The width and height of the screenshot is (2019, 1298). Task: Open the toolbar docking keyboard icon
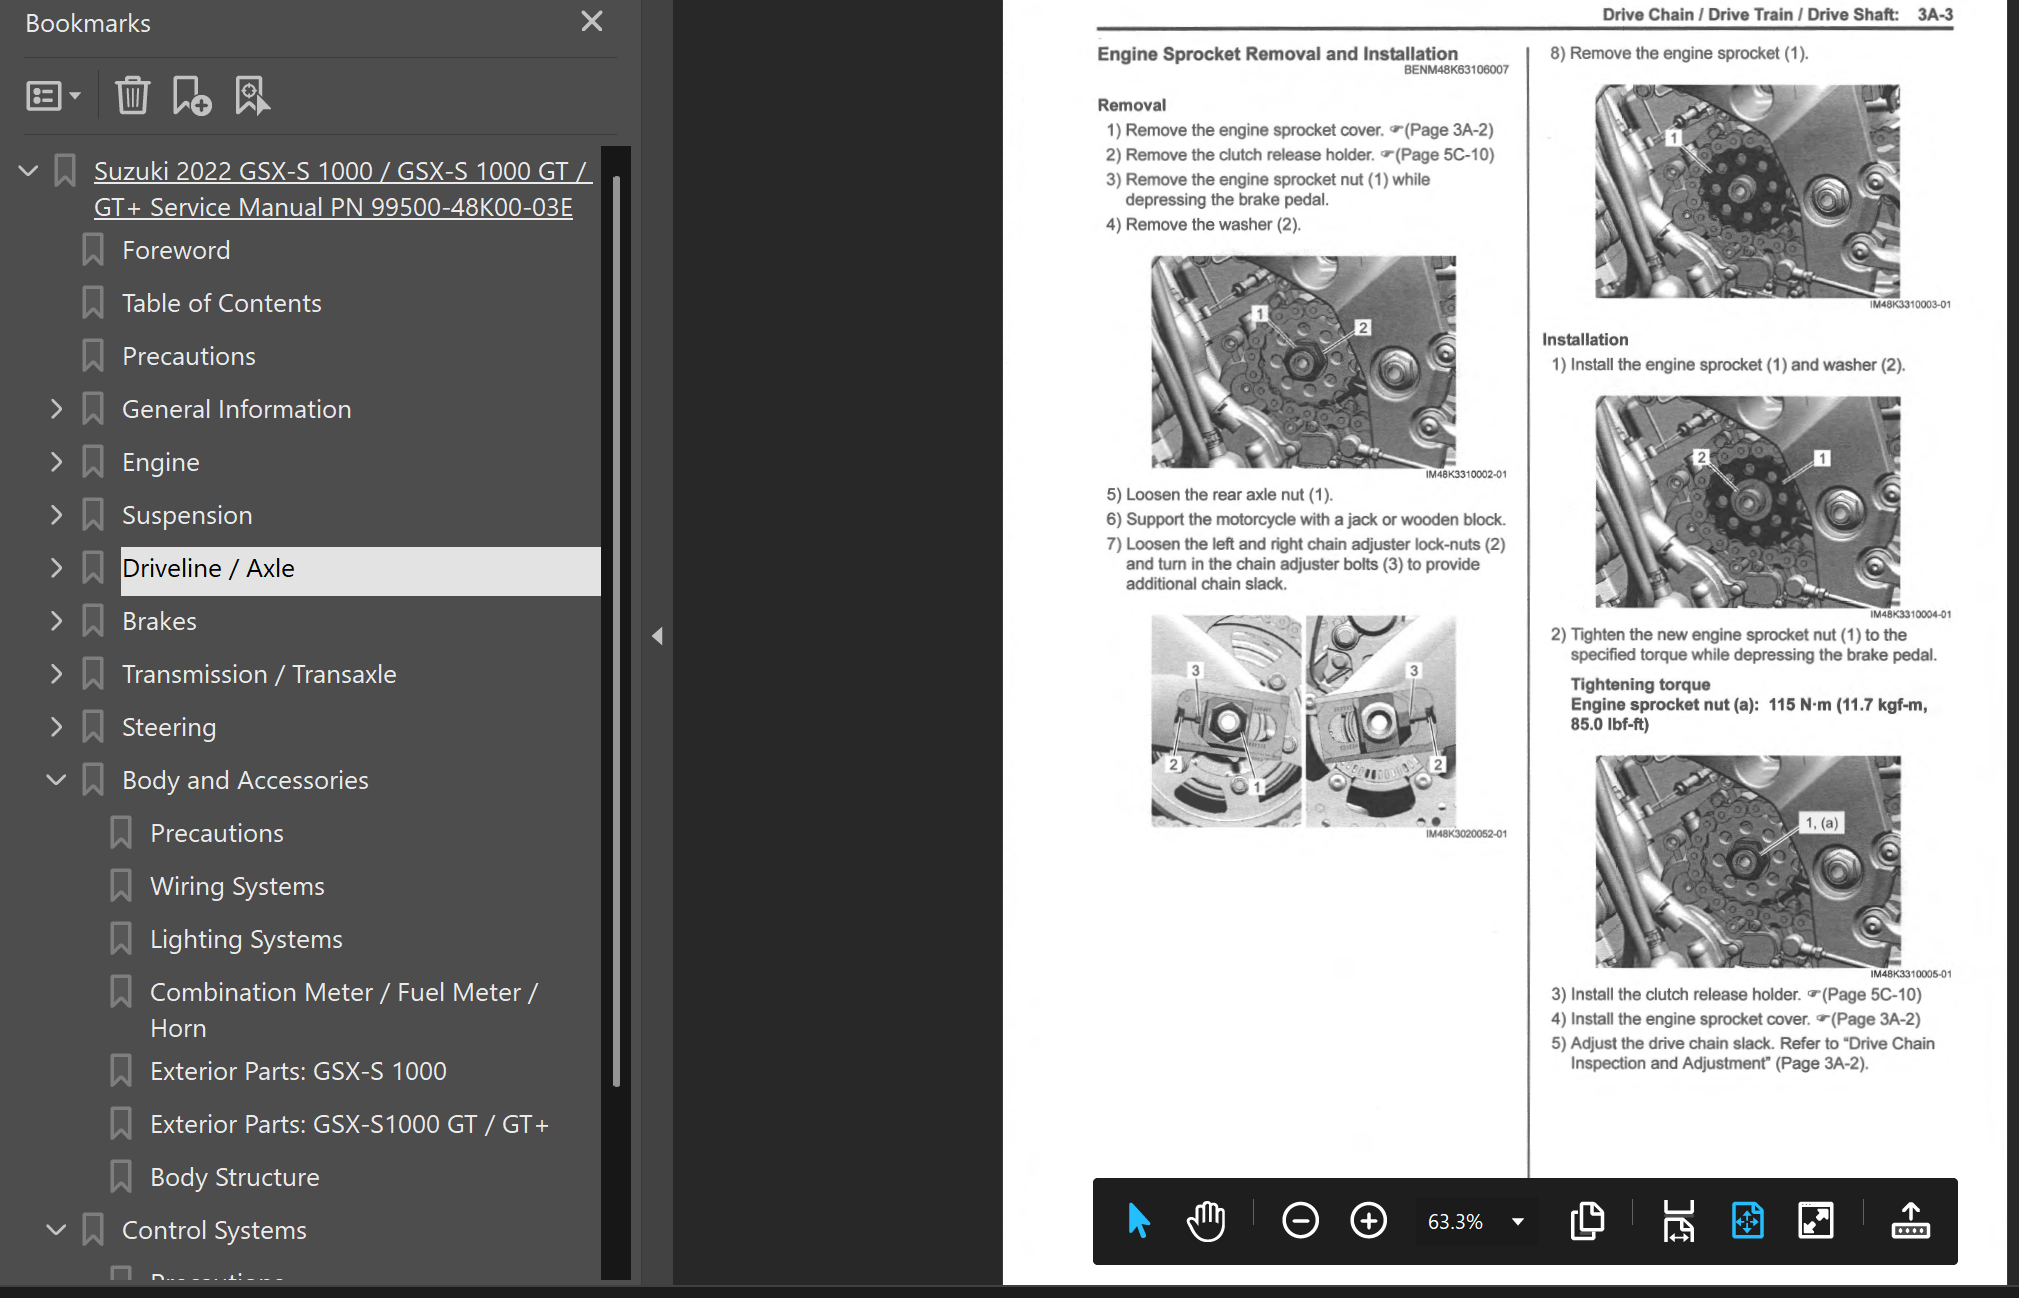[1910, 1221]
